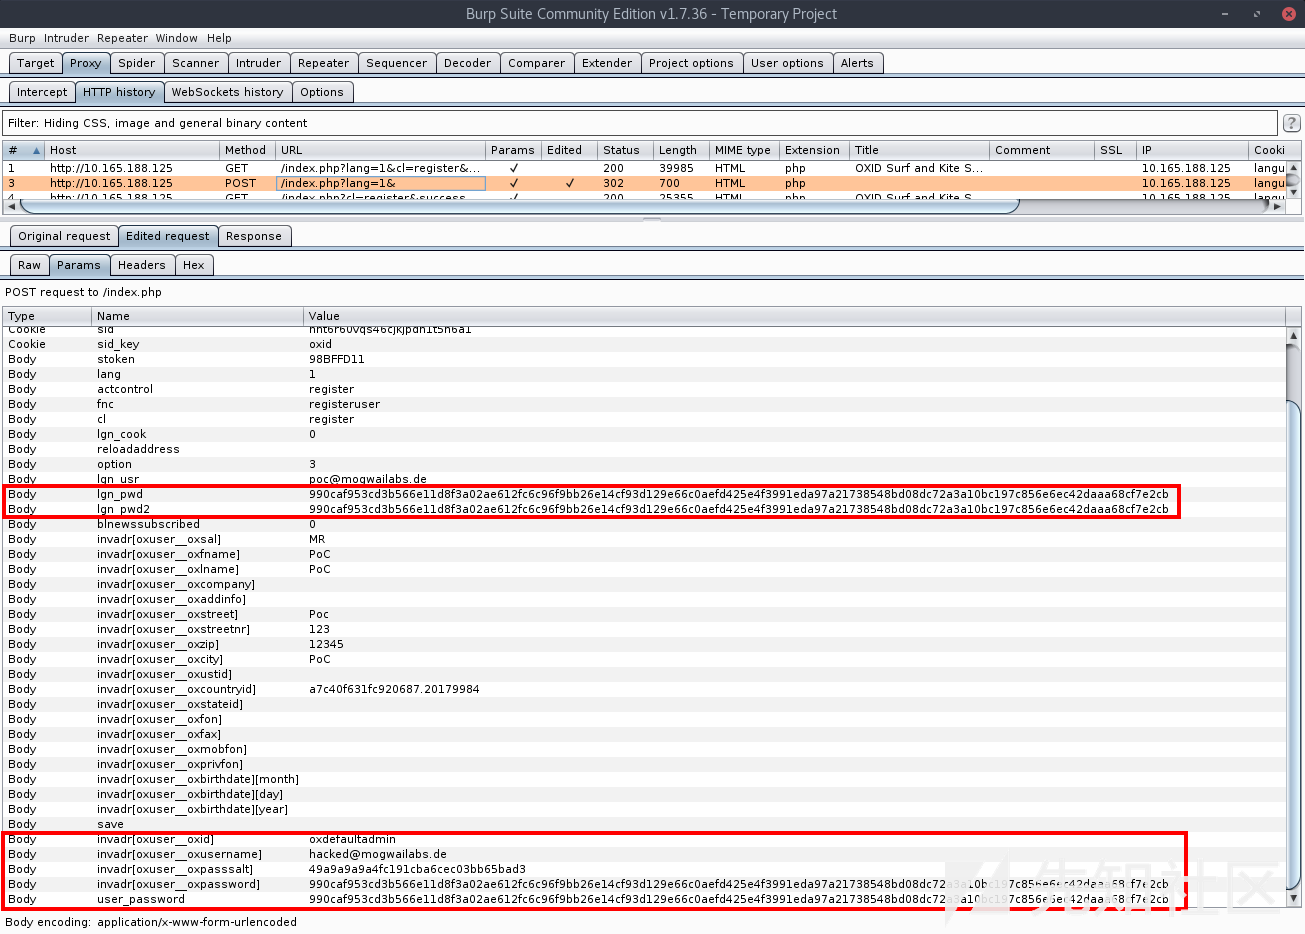Switch to the Extender tab
The image size is (1305, 934).
(608, 63)
